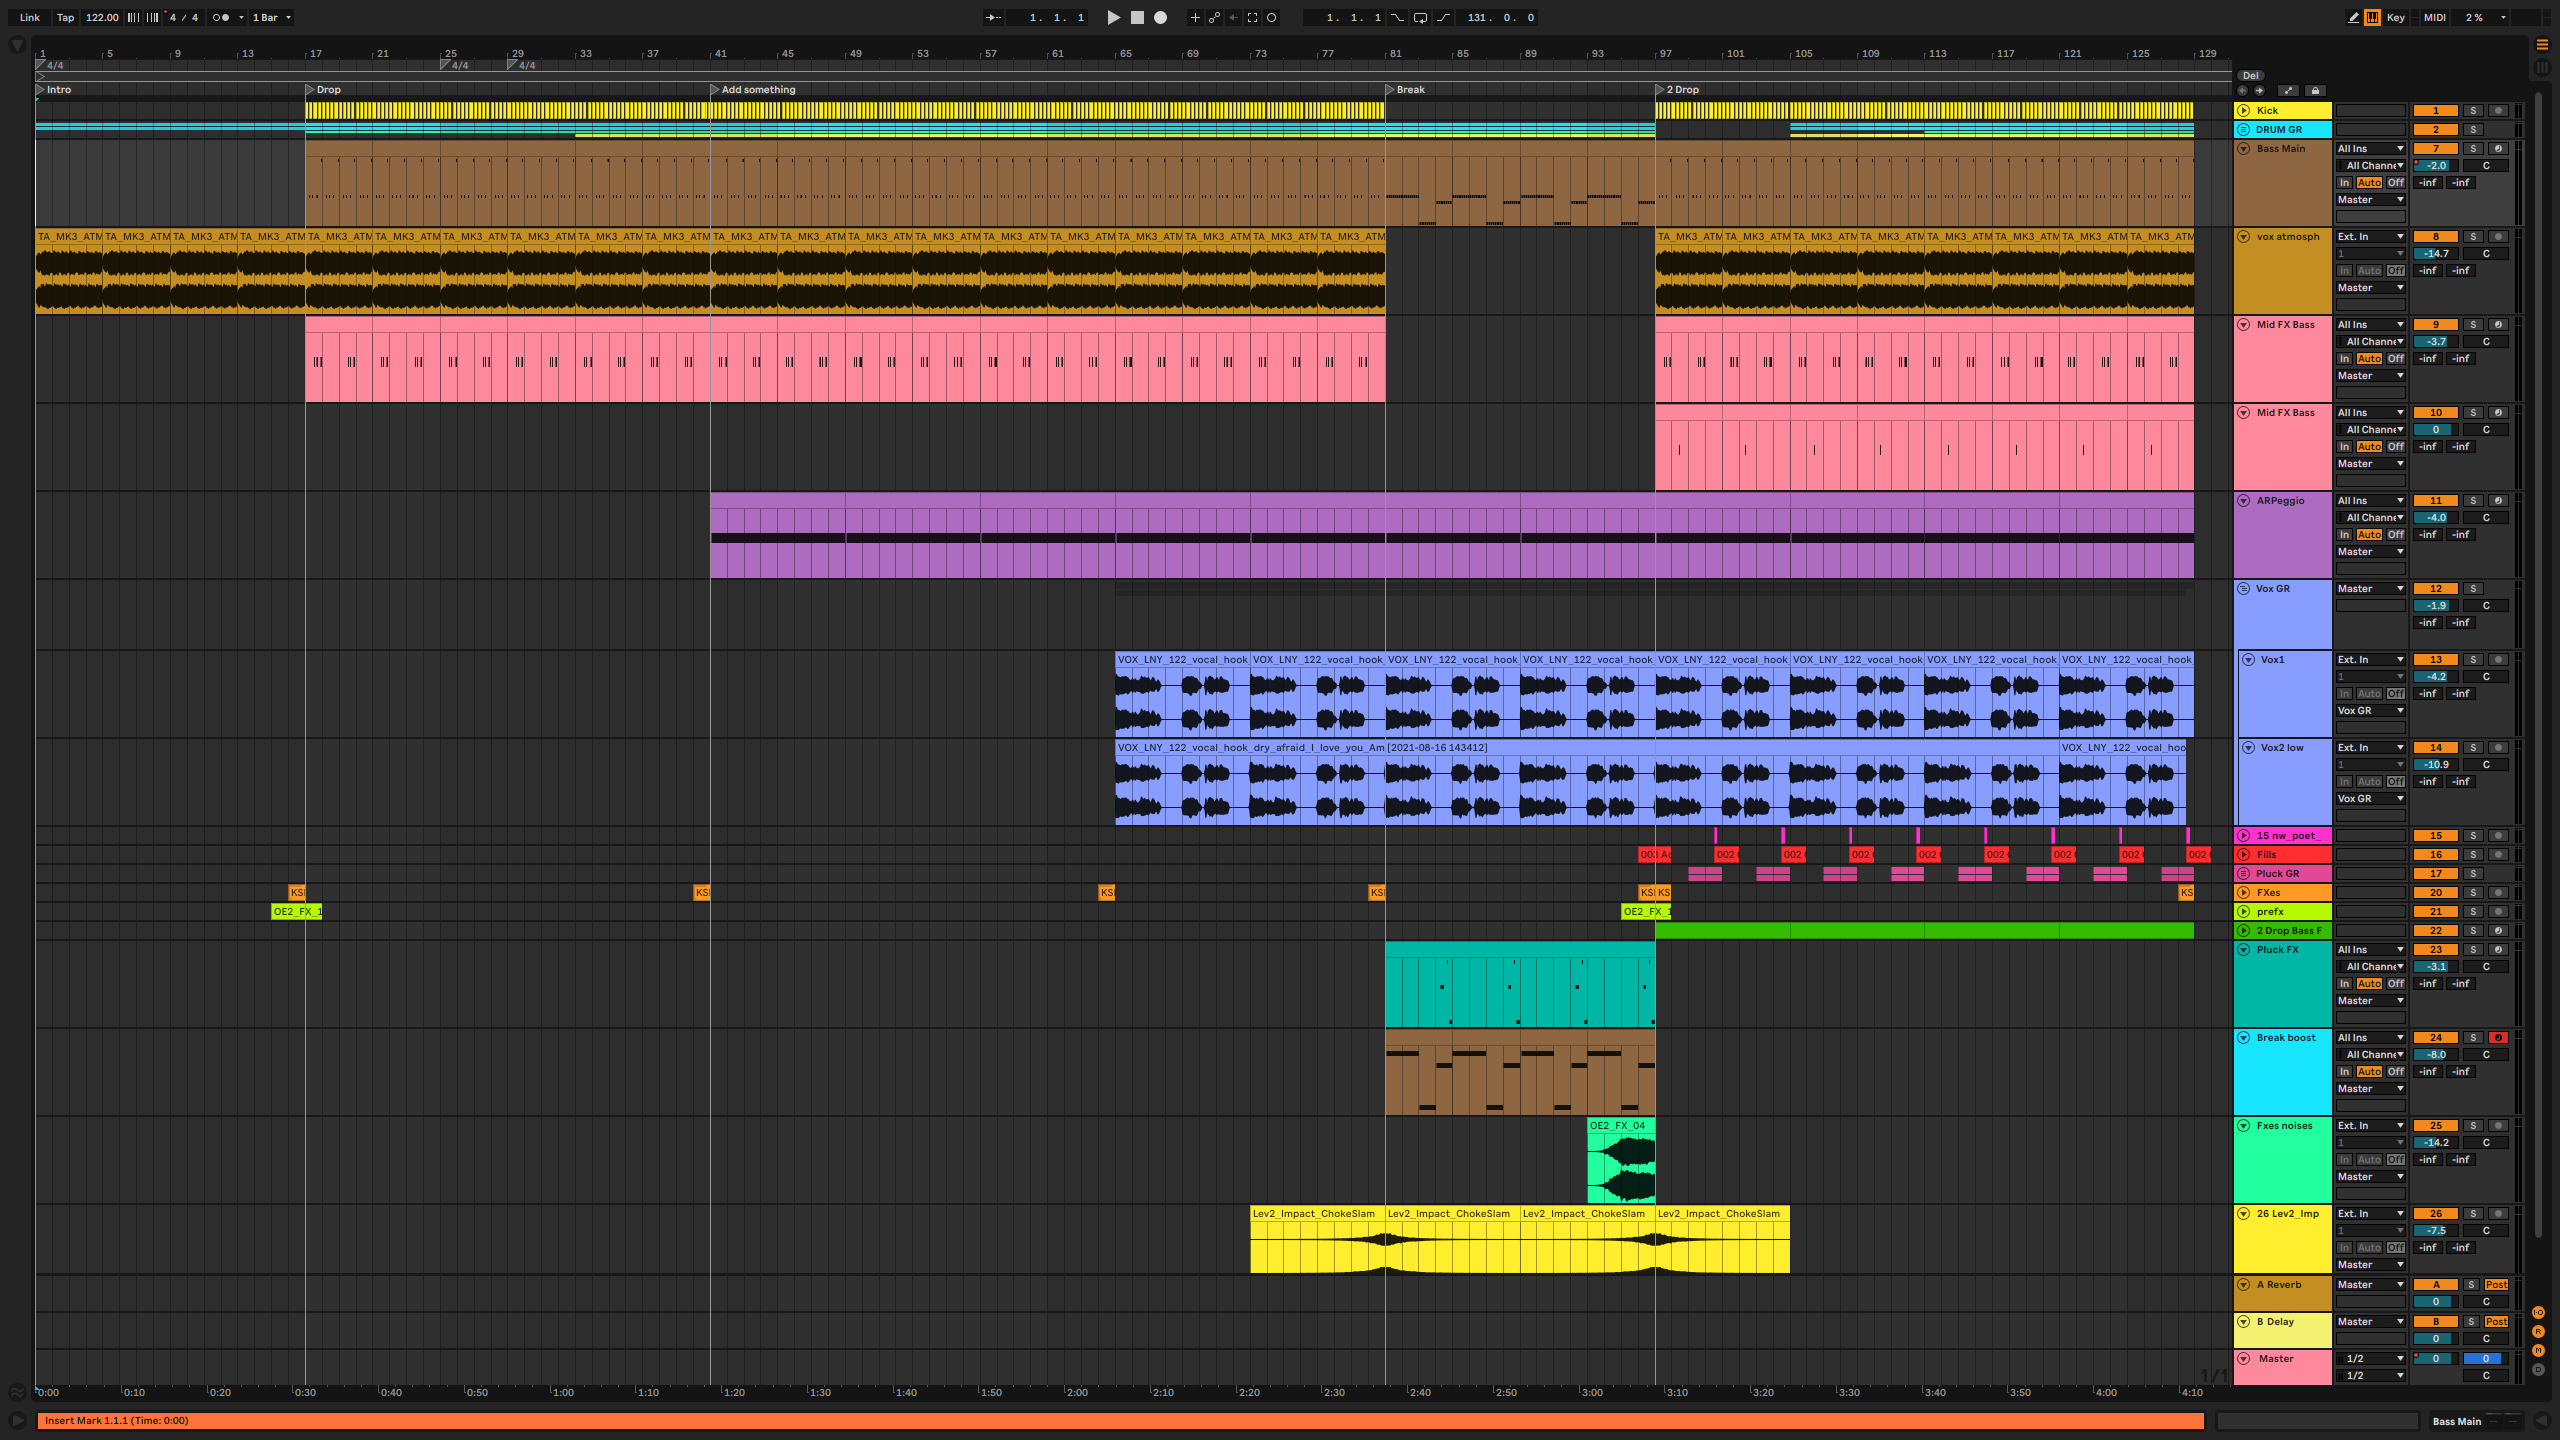Open quantization 1 Bar menu
Viewport: 2560px width, 1440px height.
[x=271, y=17]
